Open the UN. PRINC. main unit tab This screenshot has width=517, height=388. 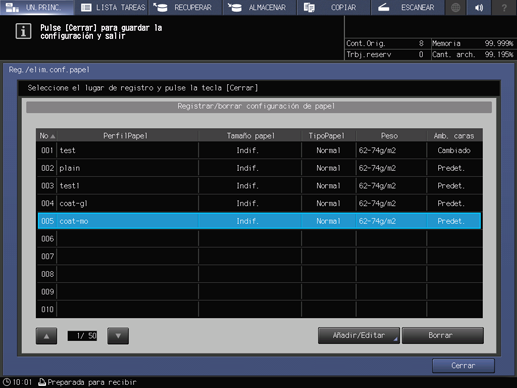point(37,7)
